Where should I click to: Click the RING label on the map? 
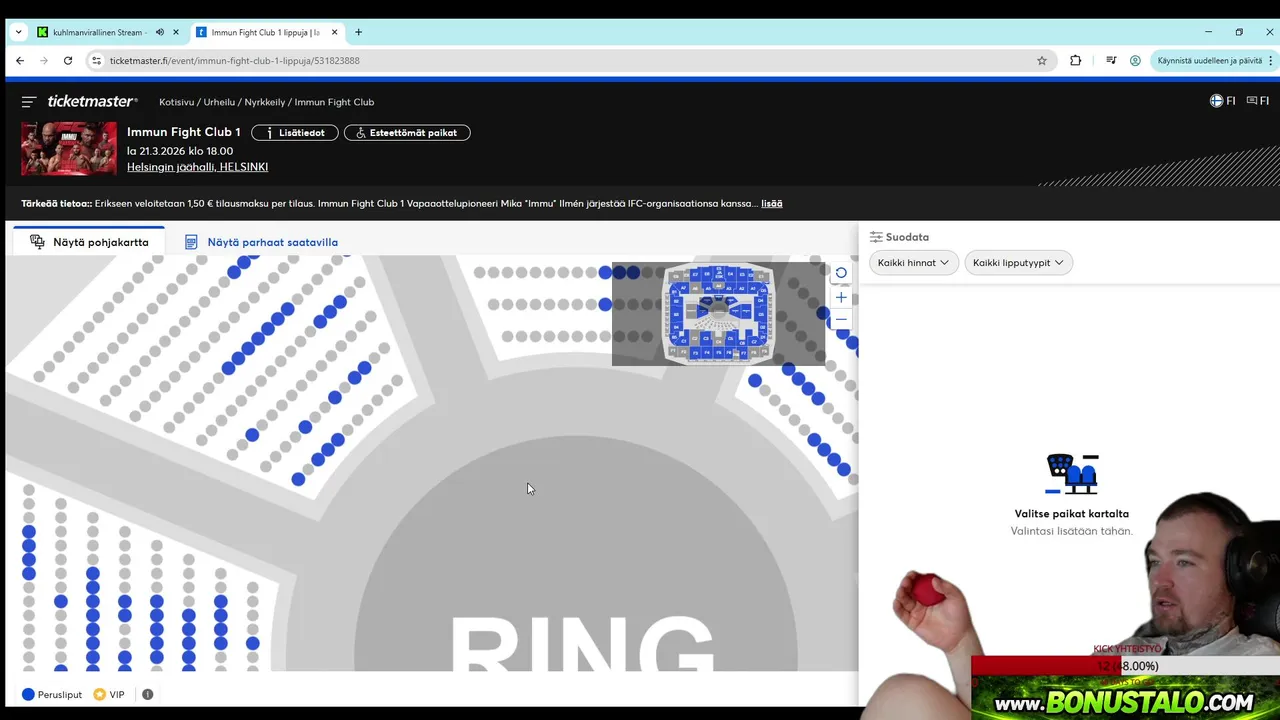[582, 643]
